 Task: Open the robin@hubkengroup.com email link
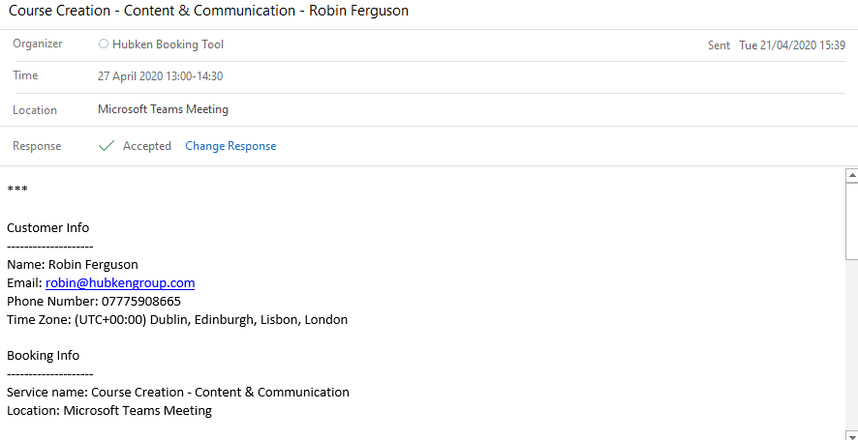[120, 283]
